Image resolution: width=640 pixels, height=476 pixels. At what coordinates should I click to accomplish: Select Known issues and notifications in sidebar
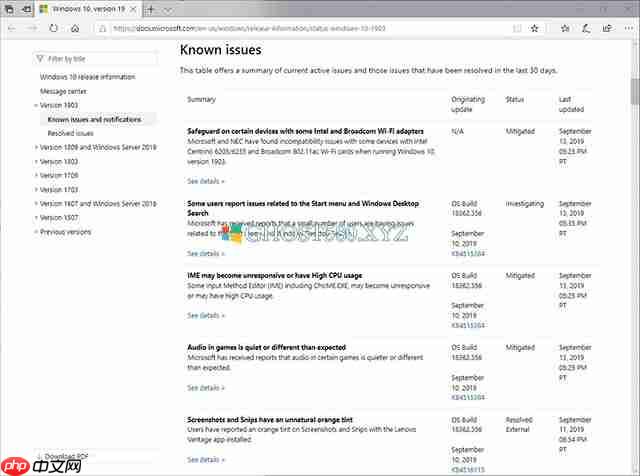click(x=94, y=119)
